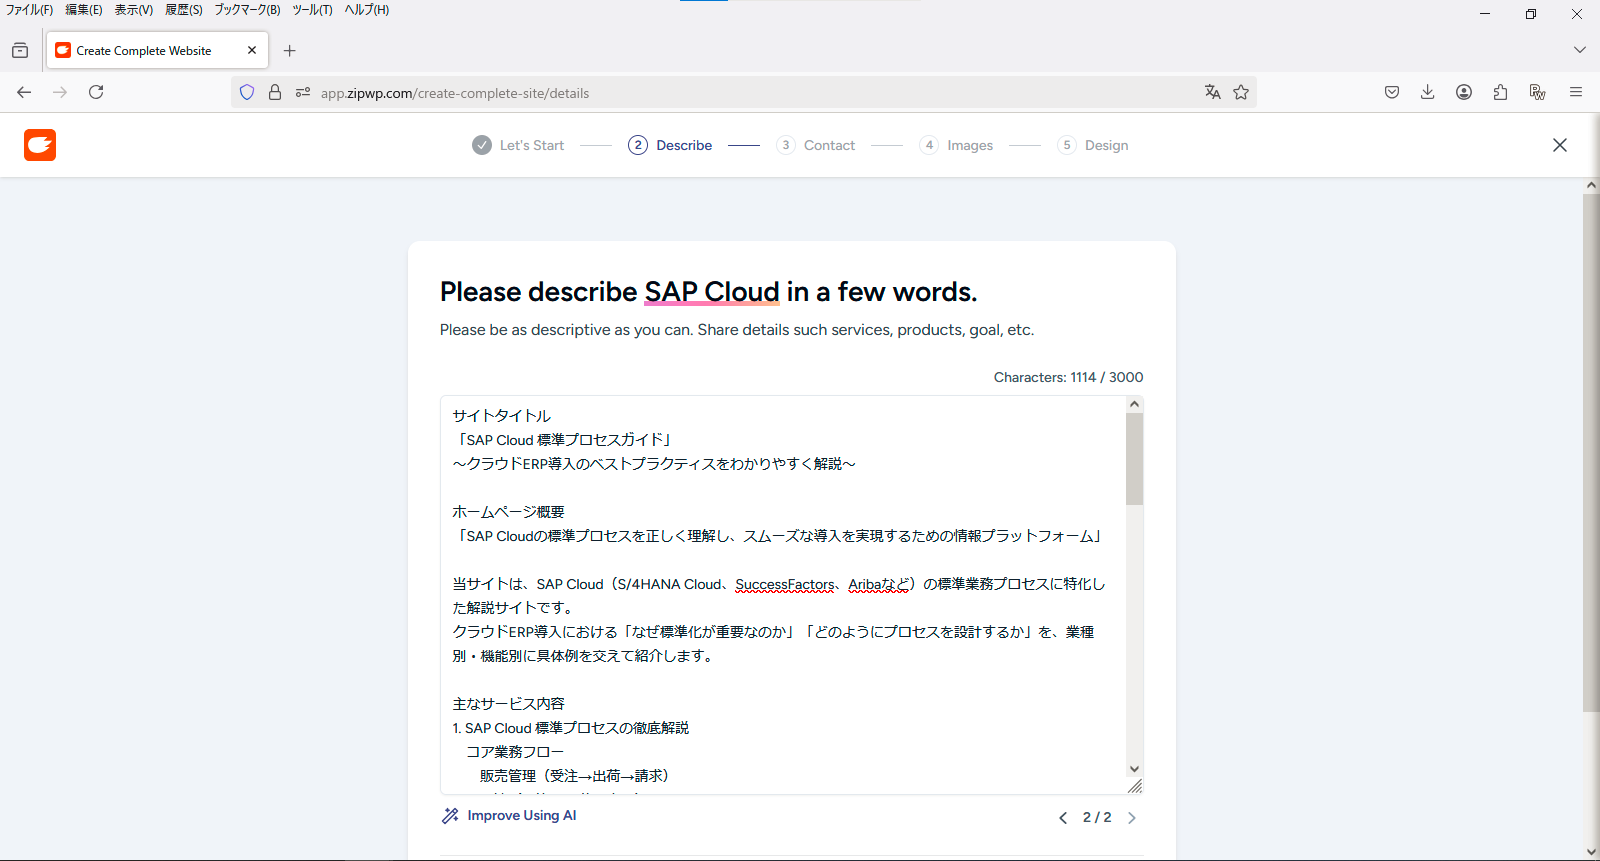1600x861 pixels.
Task: Click textarea scroll up arrow
Action: (1134, 404)
